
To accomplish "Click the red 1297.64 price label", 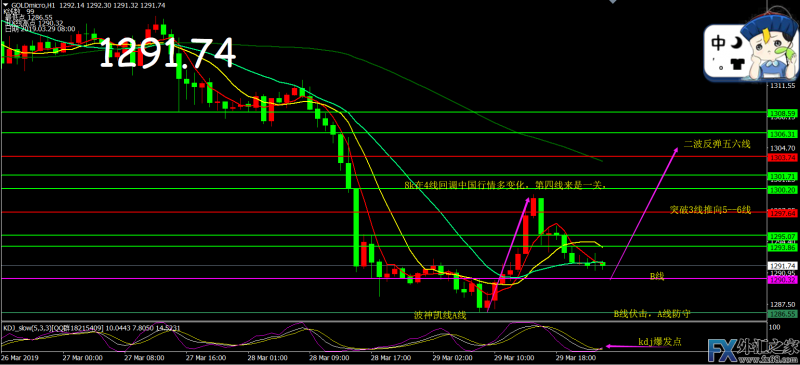I will [782, 213].
